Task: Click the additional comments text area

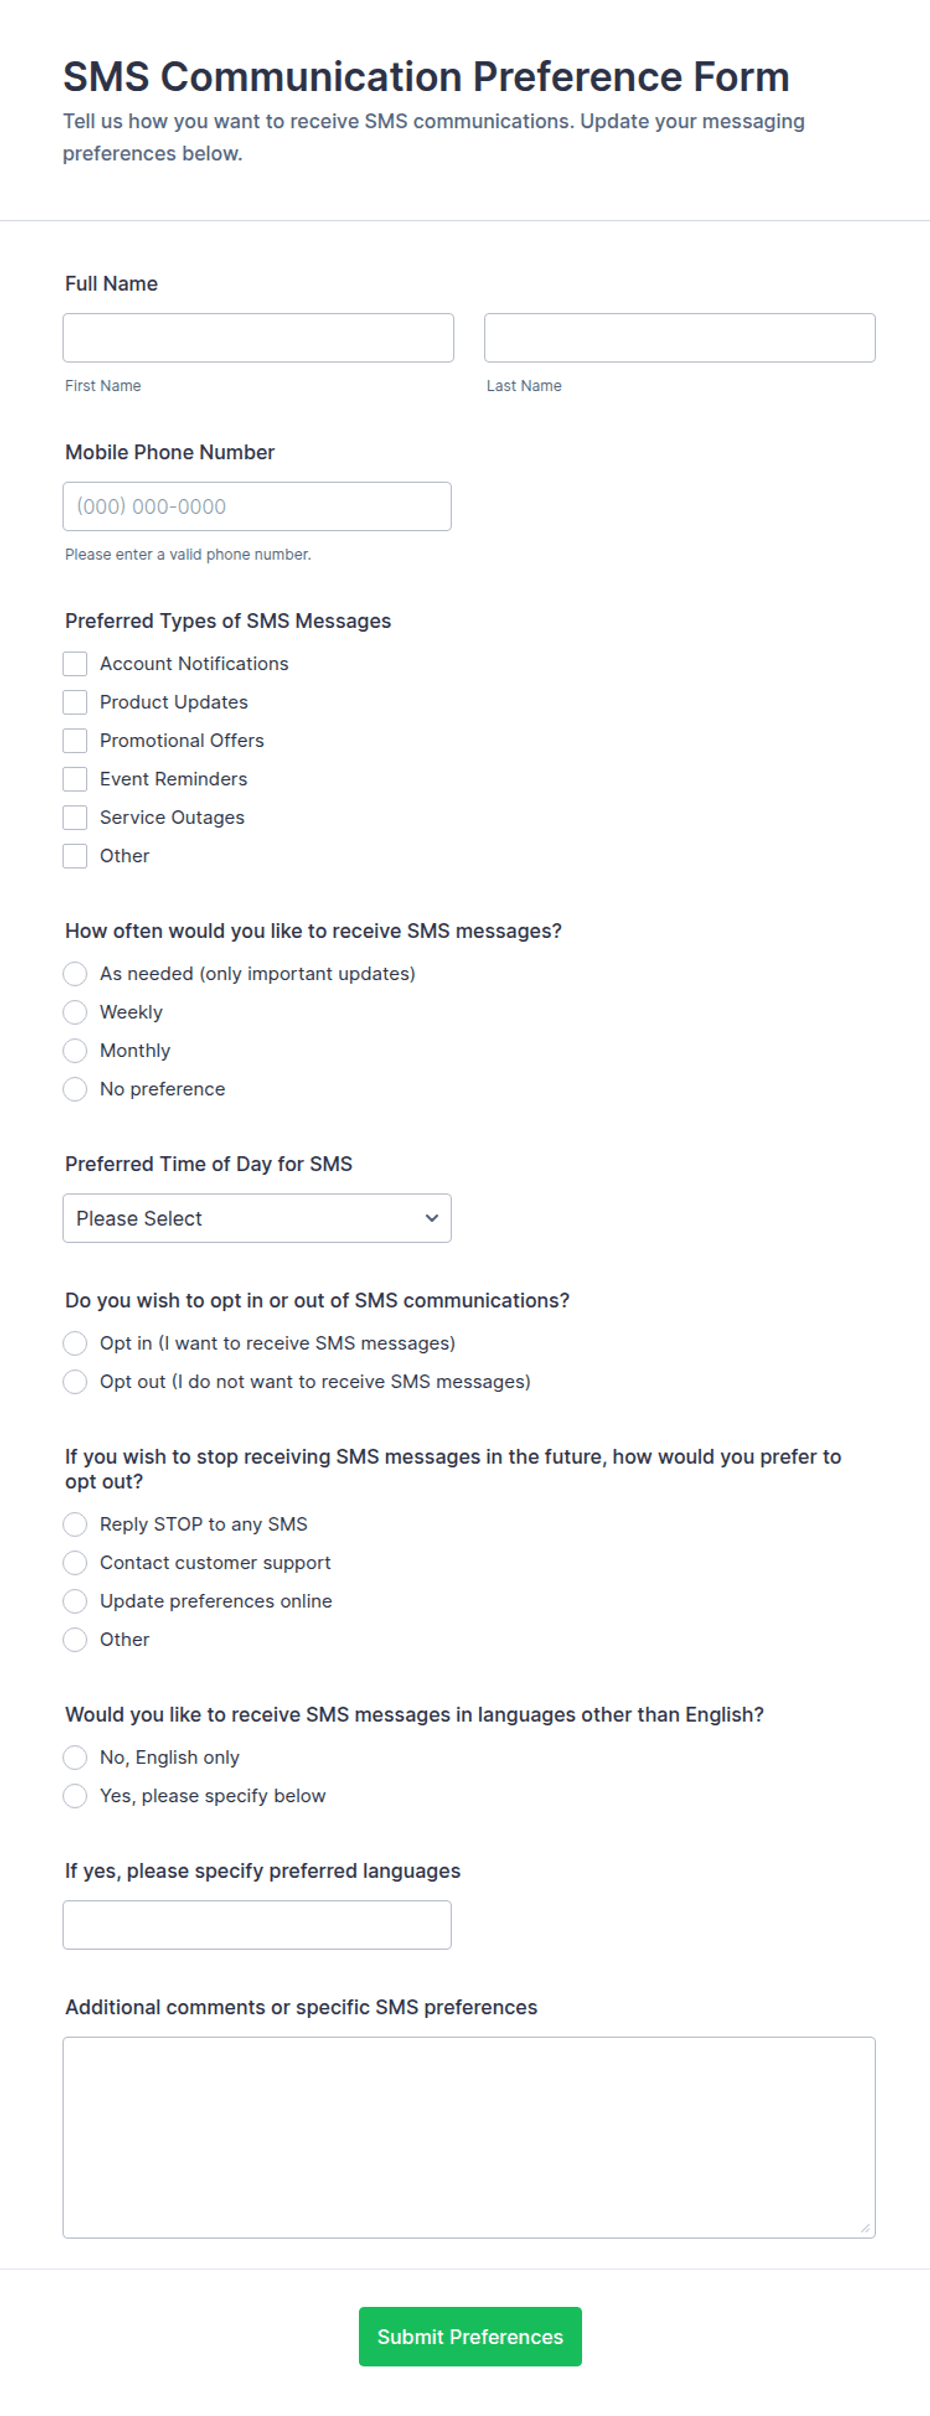Action: (469, 2137)
